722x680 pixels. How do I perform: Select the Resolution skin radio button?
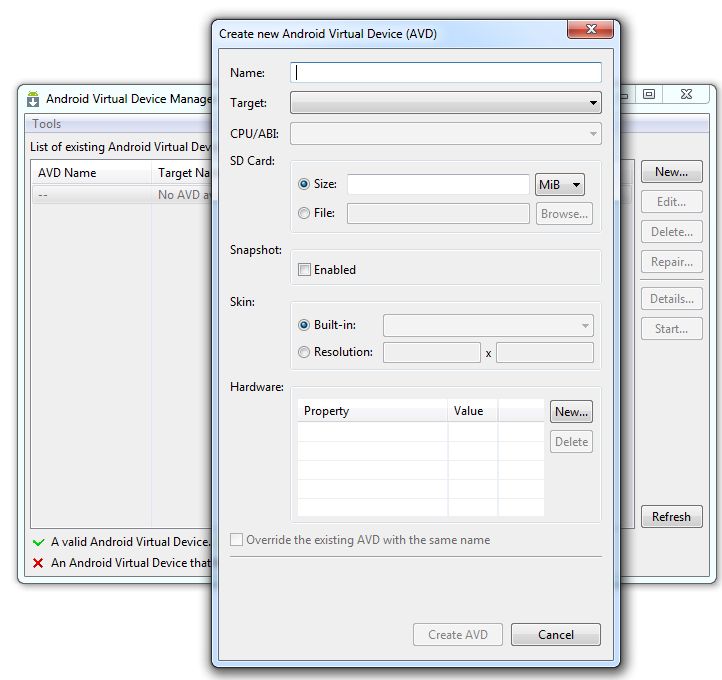tap(303, 352)
